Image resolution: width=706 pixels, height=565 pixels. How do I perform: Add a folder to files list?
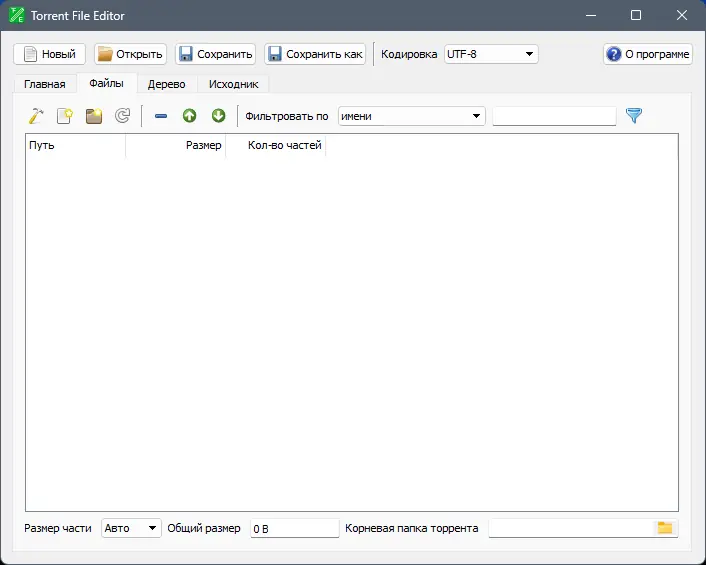click(94, 116)
